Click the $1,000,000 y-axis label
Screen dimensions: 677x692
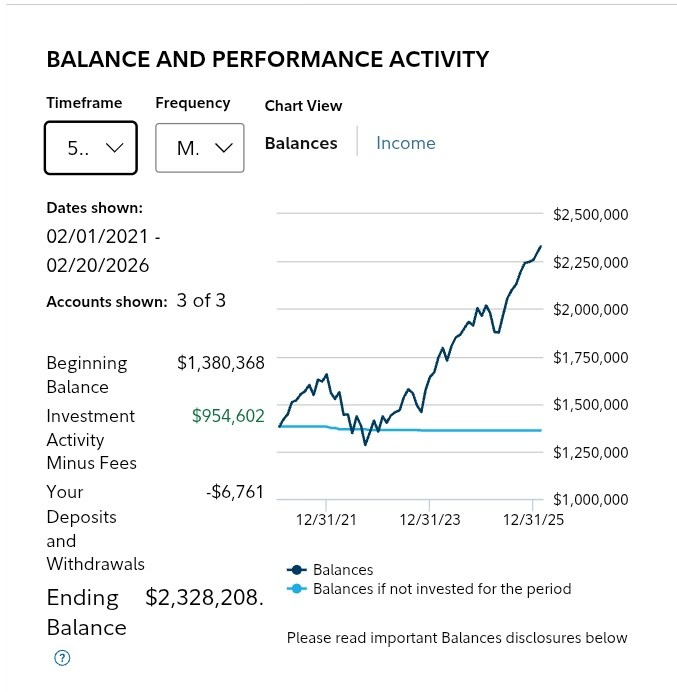click(x=590, y=500)
